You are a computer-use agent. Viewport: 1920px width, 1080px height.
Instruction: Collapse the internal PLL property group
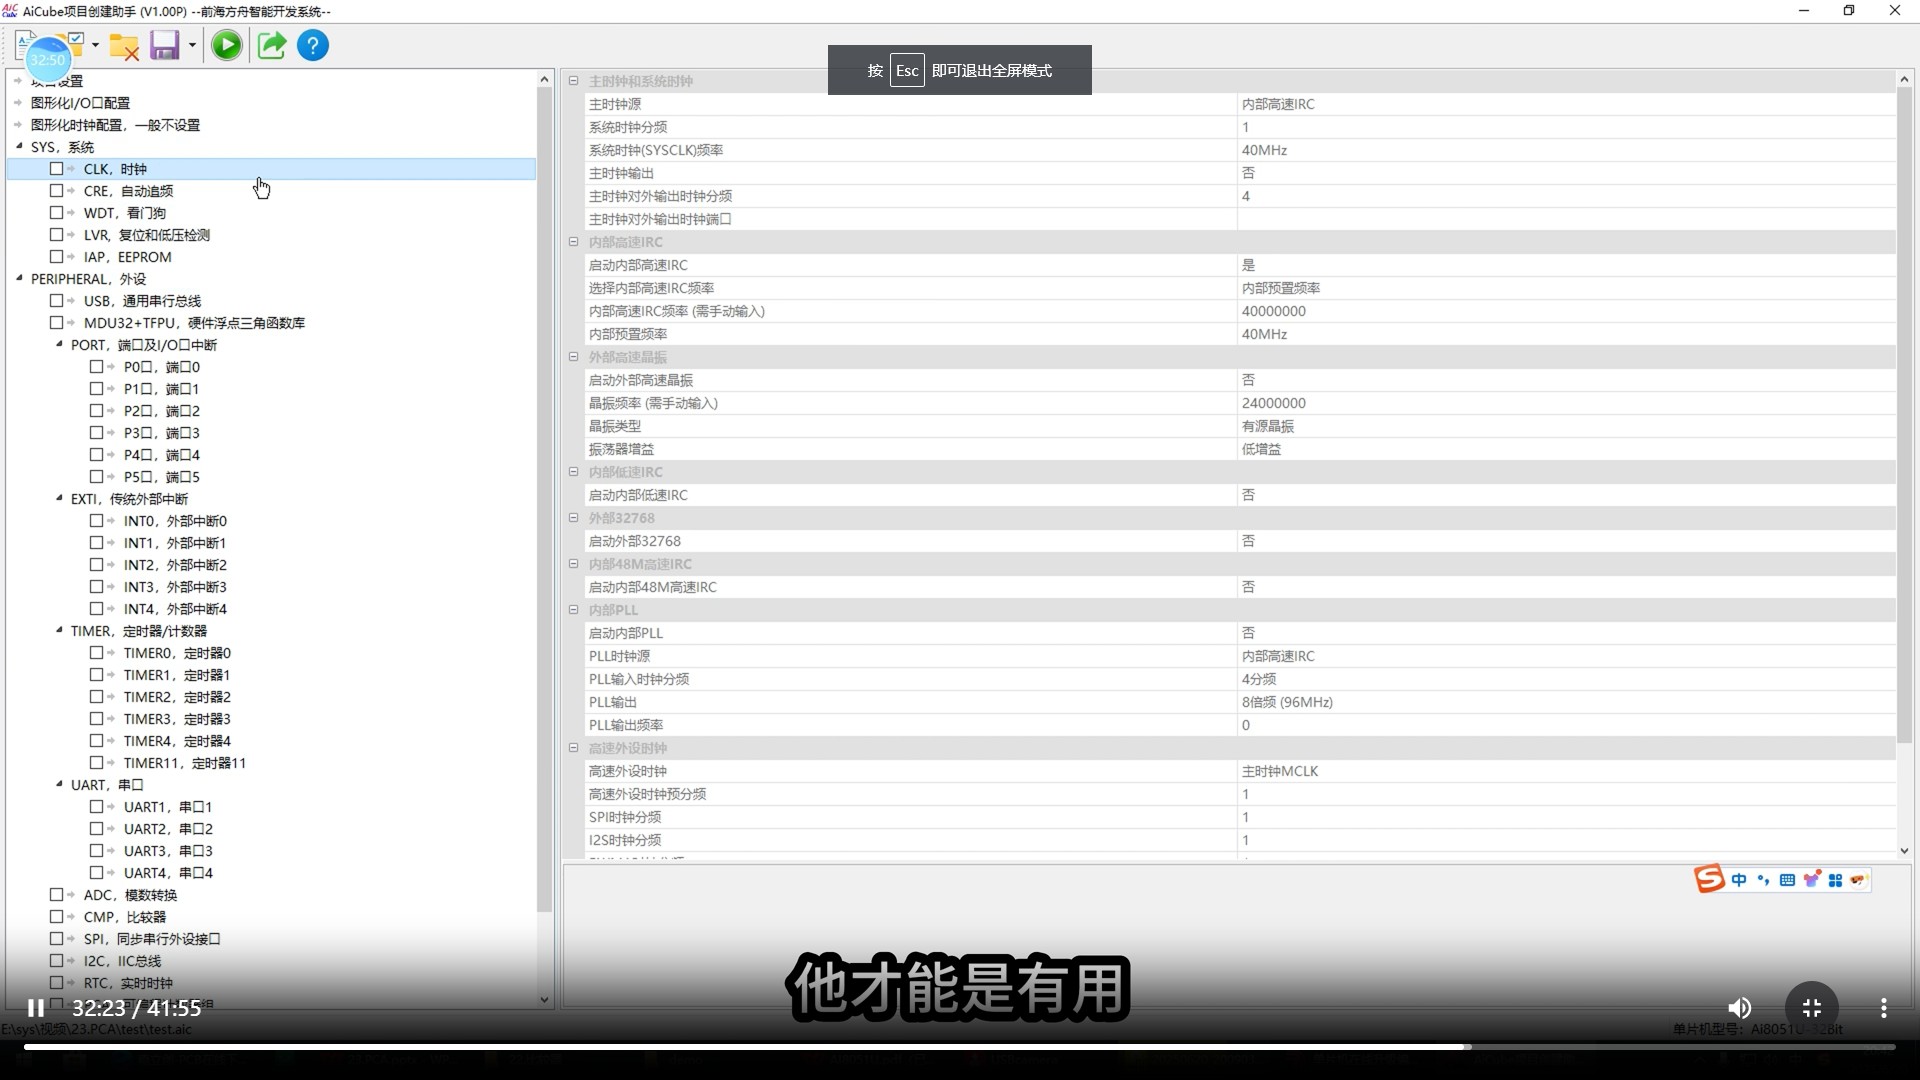(573, 610)
